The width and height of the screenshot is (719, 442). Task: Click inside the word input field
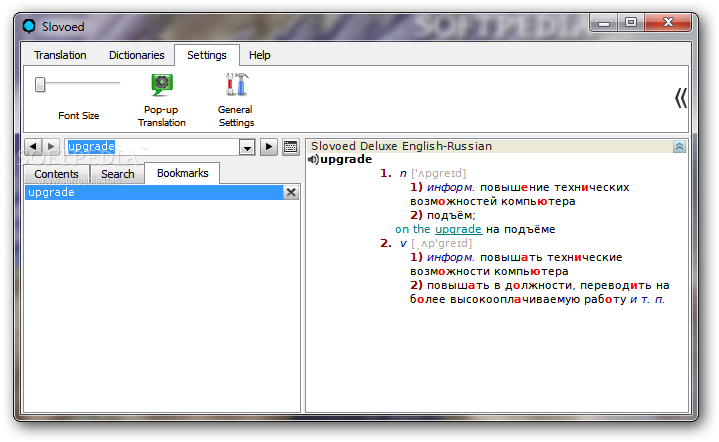152,147
